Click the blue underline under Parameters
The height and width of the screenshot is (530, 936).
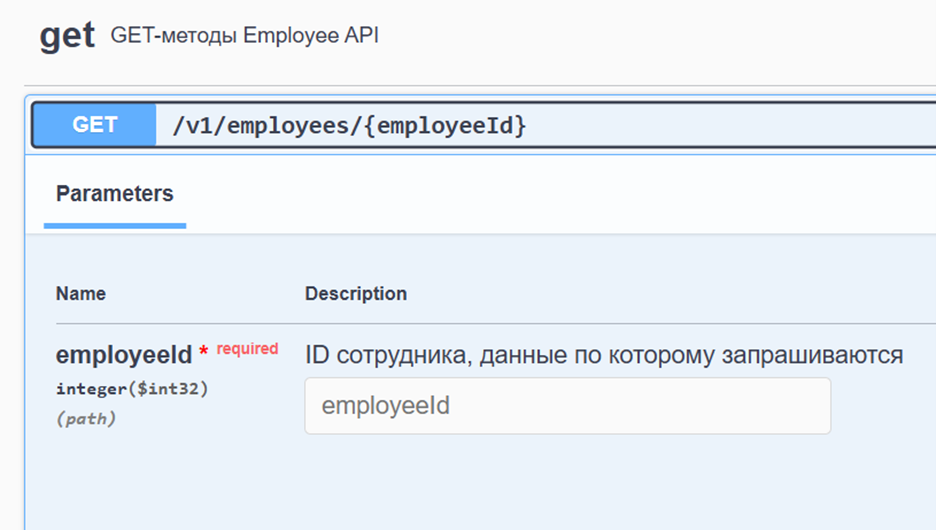point(114,225)
